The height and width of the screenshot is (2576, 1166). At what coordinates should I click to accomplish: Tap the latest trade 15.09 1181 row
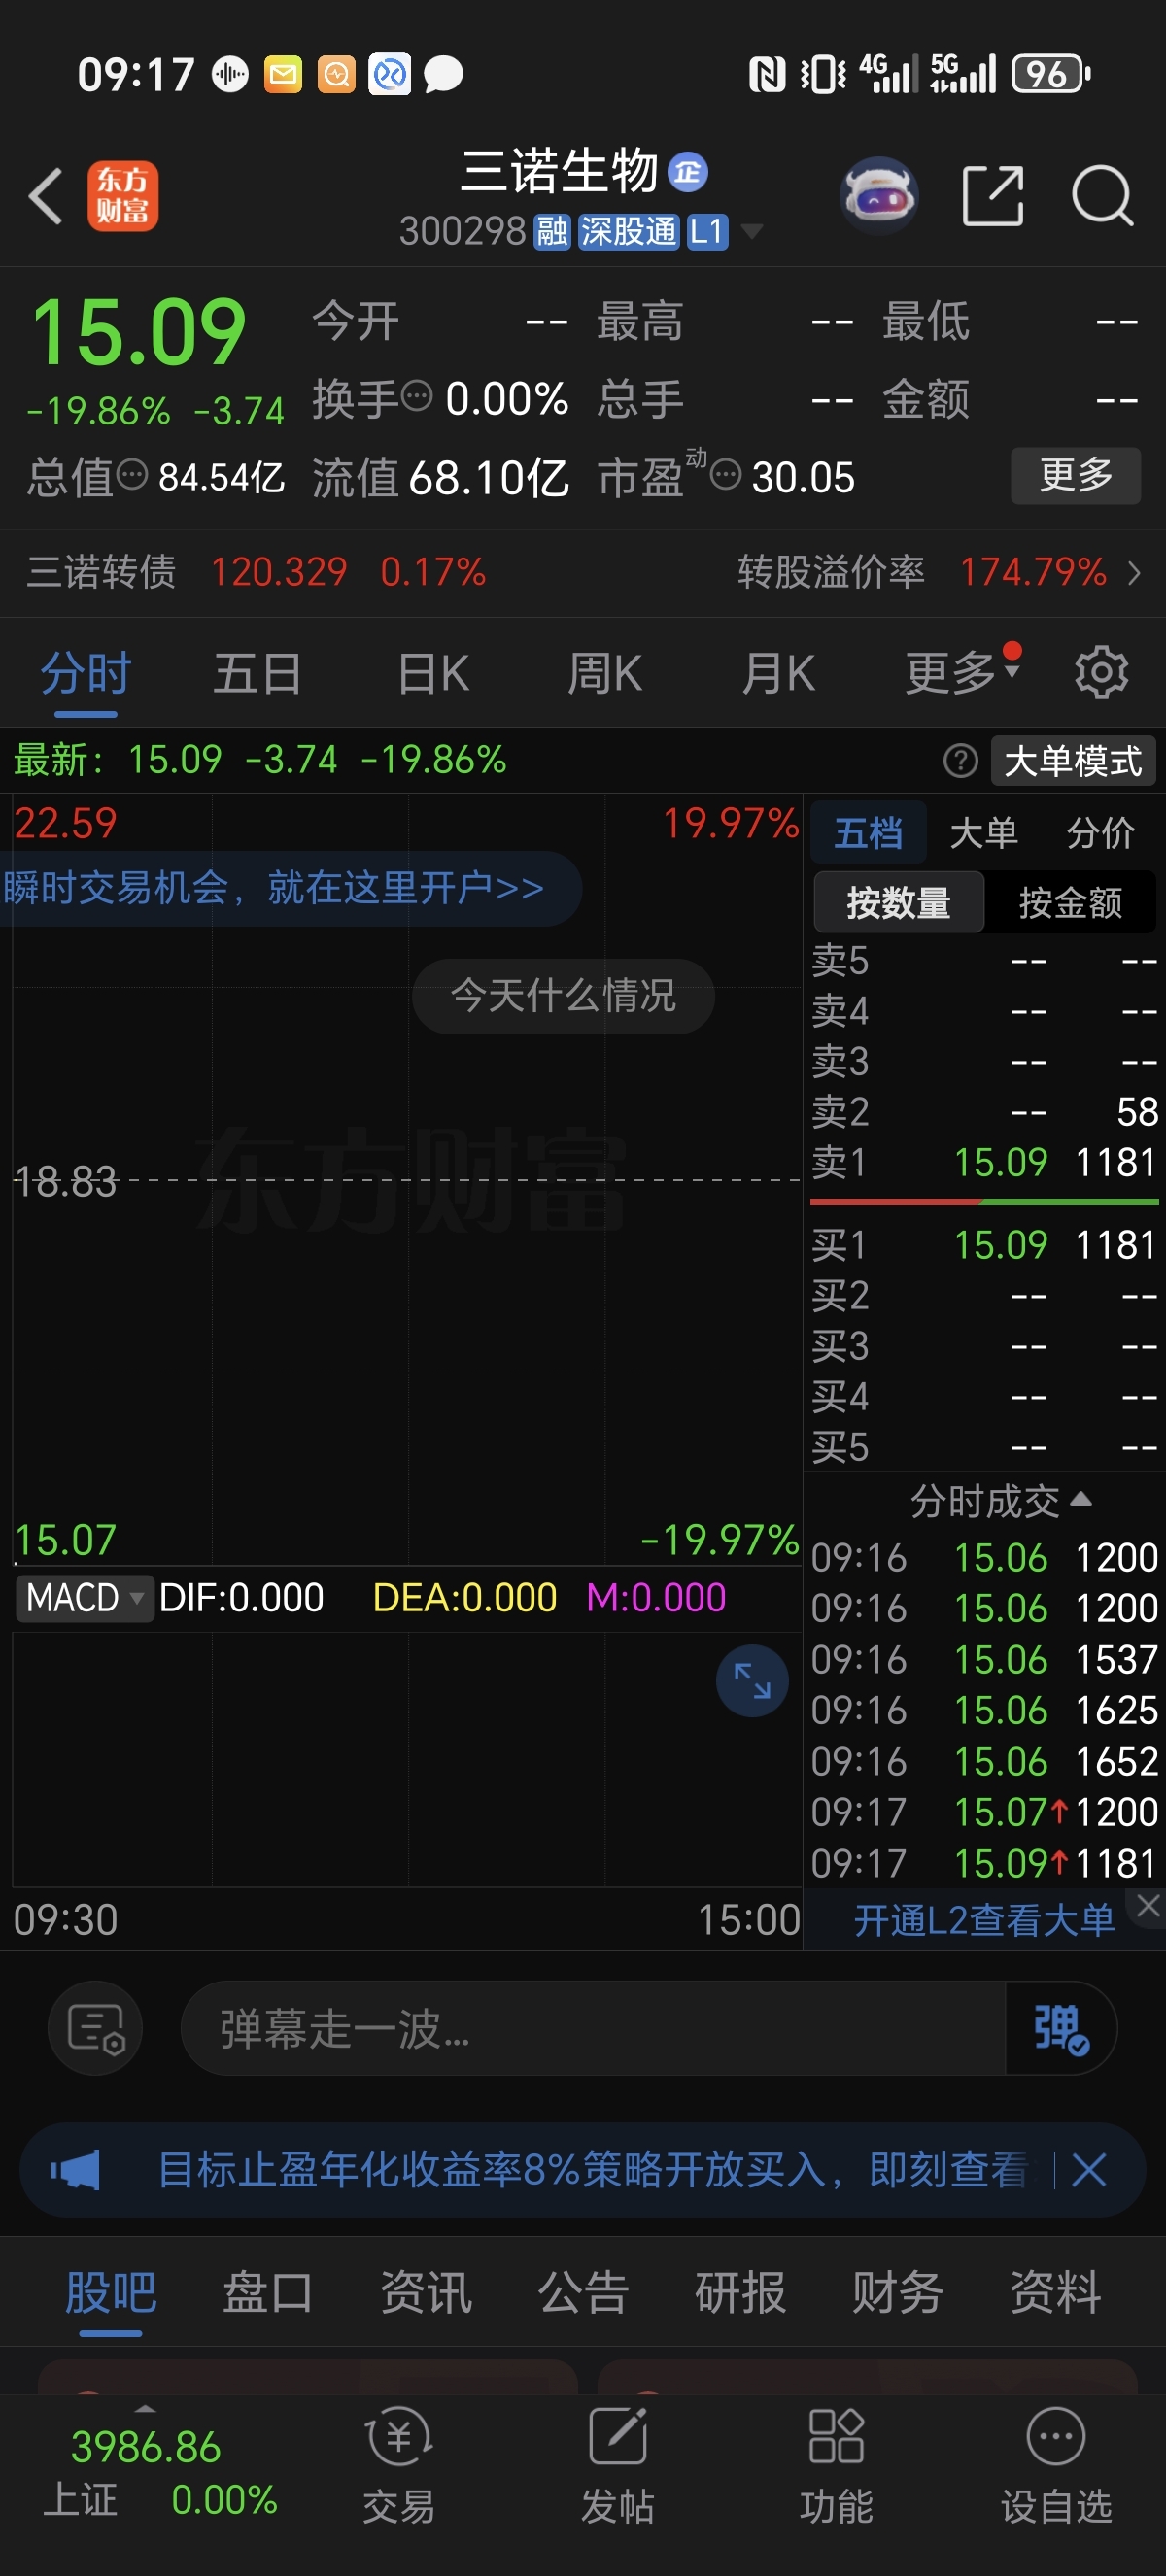coord(984,1863)
